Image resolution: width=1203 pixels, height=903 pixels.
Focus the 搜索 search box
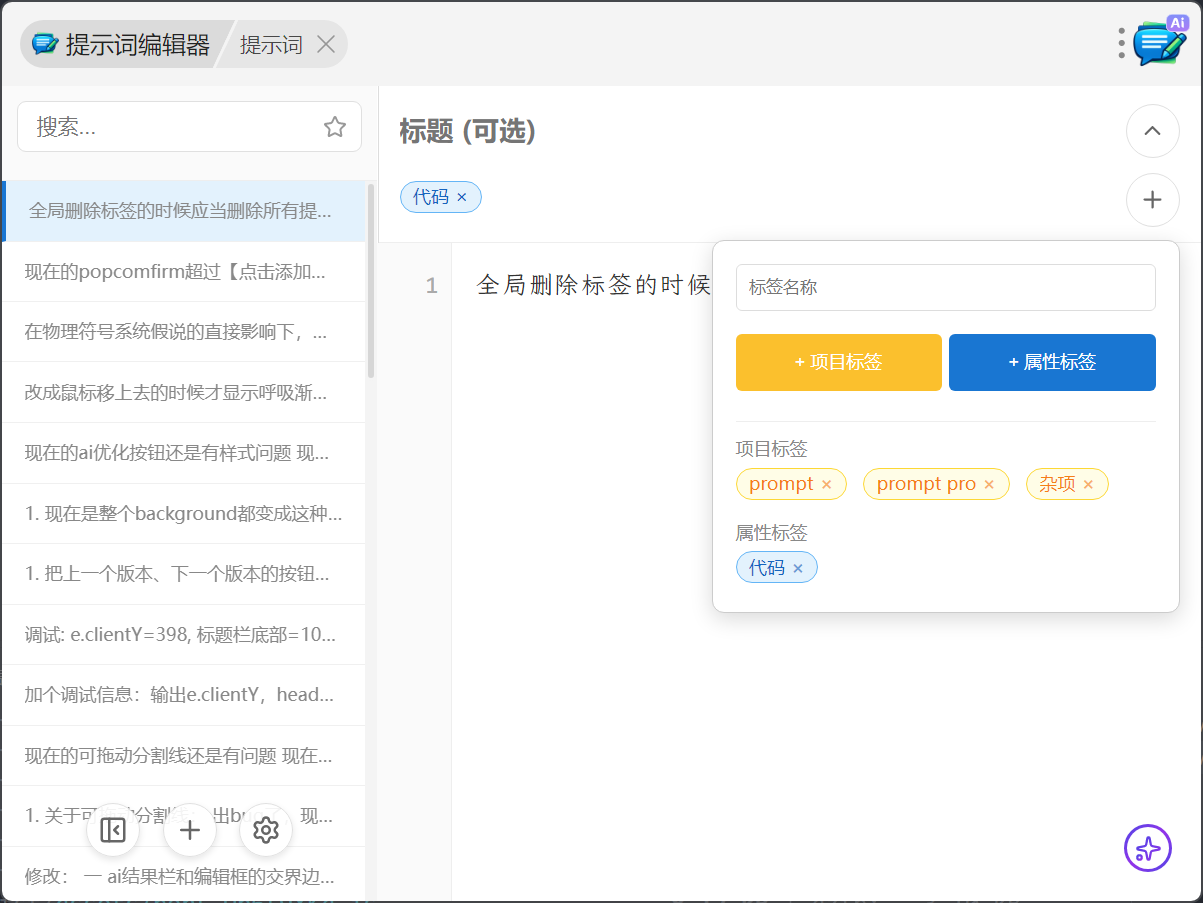click(170, 127)
